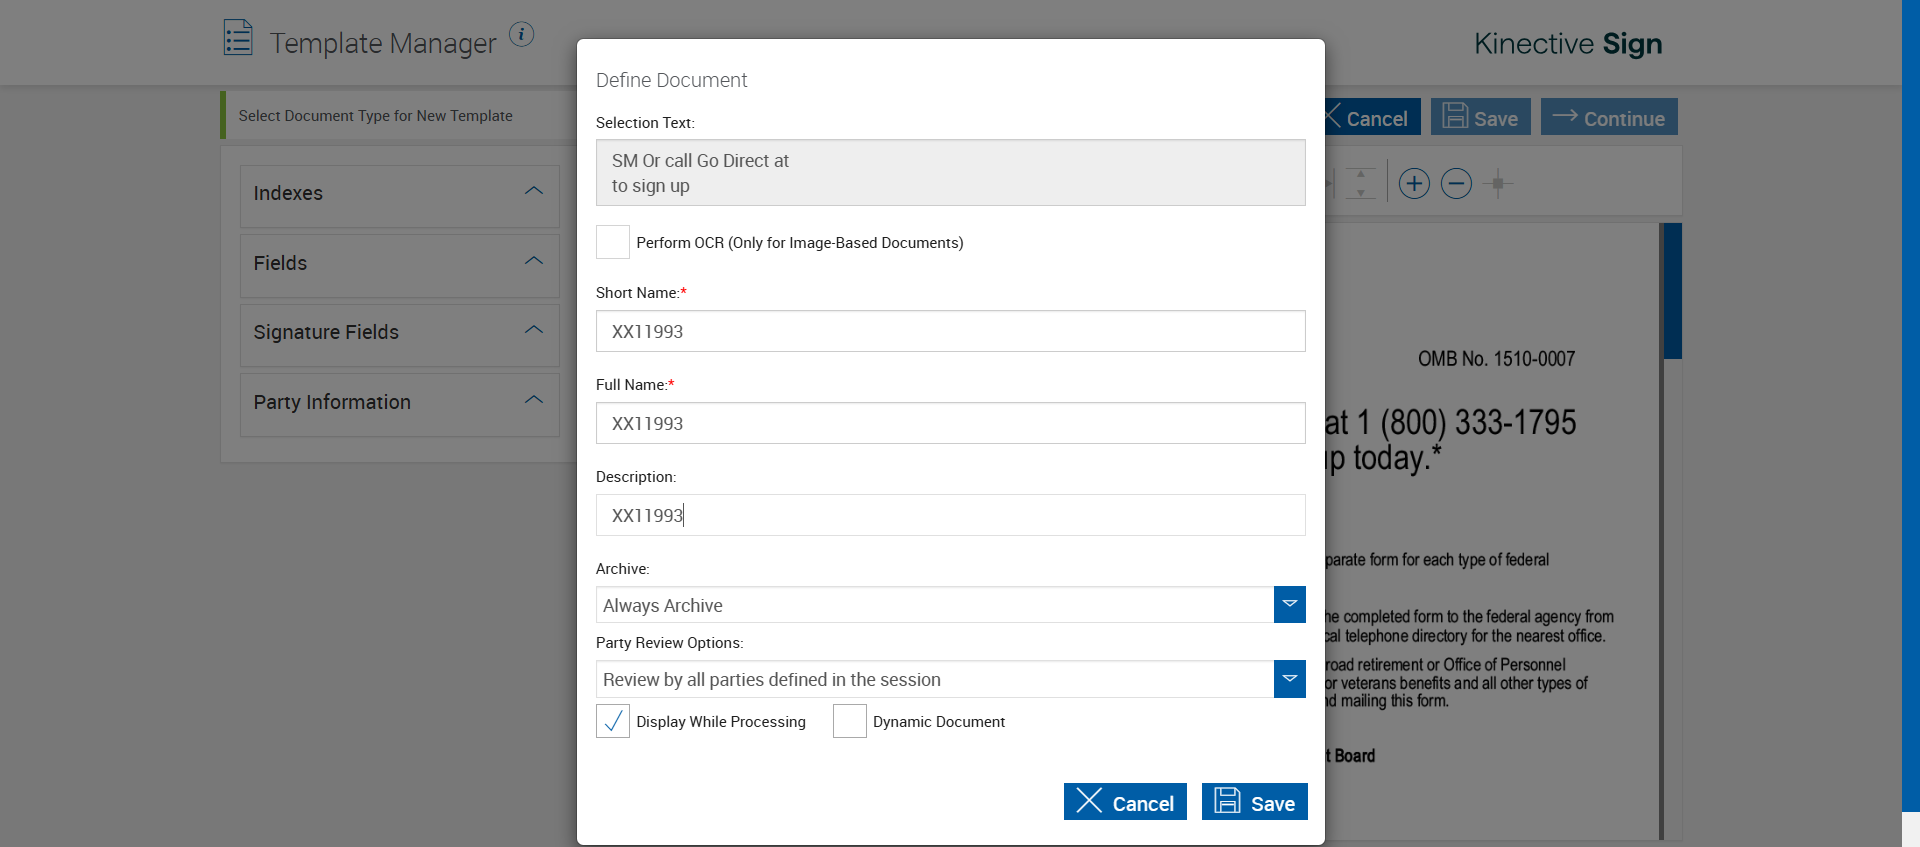Collapse the Indexes panel
This screenshot has height=847, width=1920.
(x=534, y=191)
